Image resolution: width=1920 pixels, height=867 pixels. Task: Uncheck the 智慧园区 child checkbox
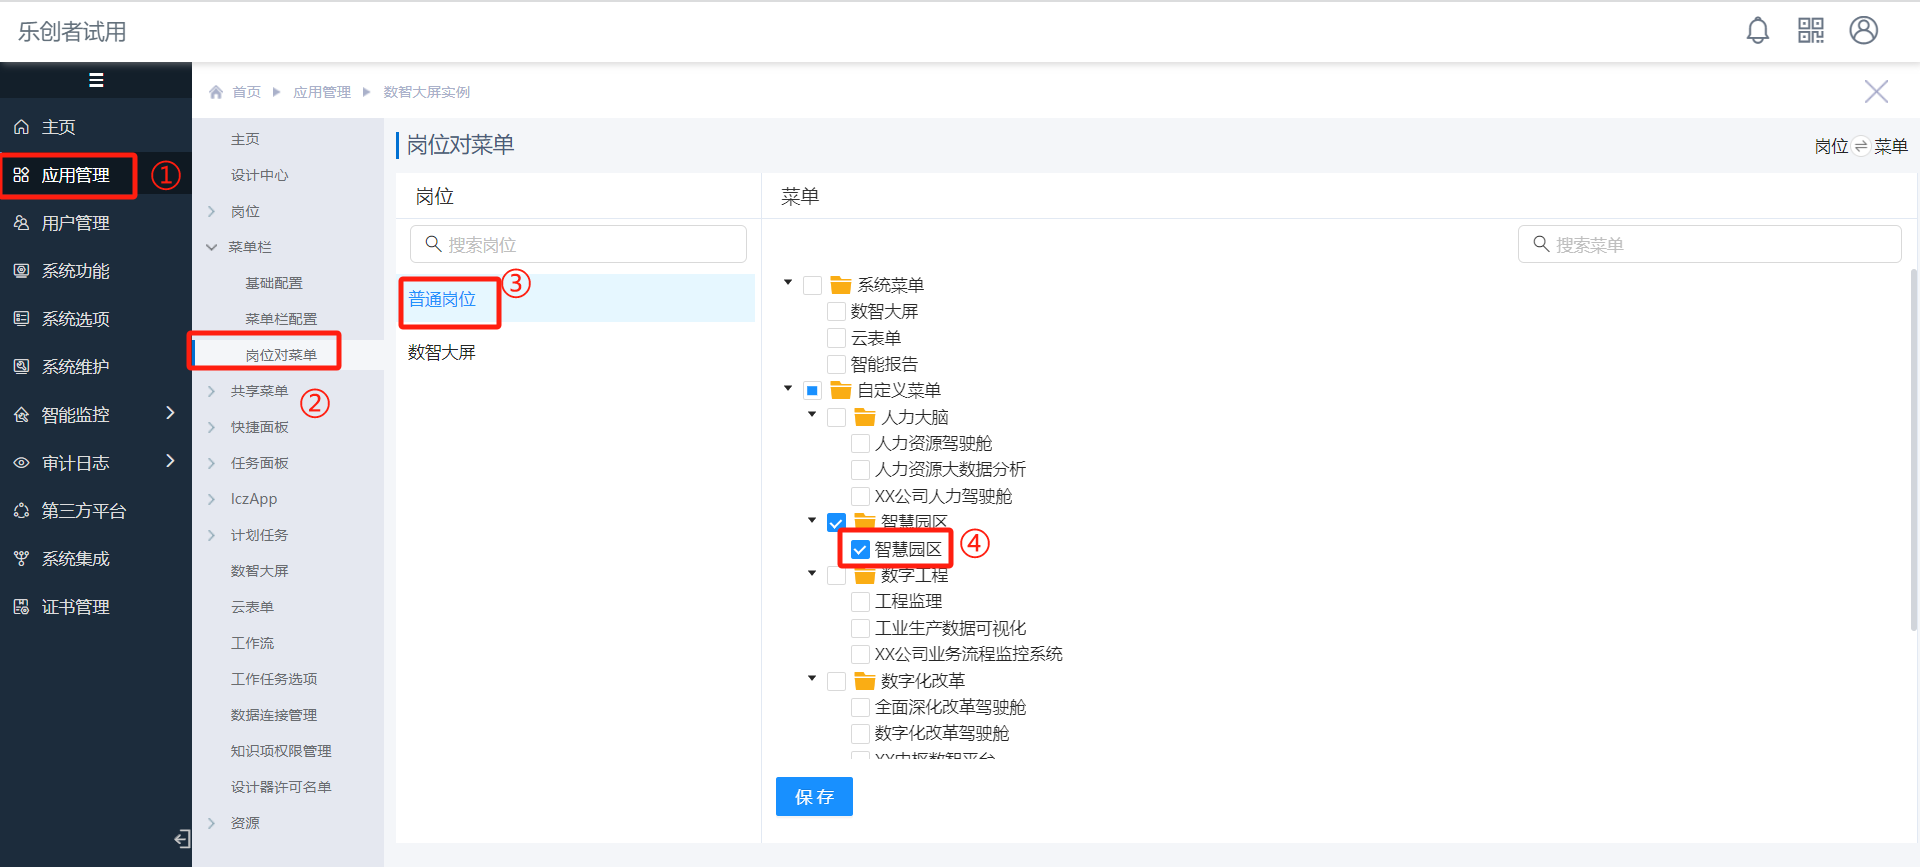[860, 549]
